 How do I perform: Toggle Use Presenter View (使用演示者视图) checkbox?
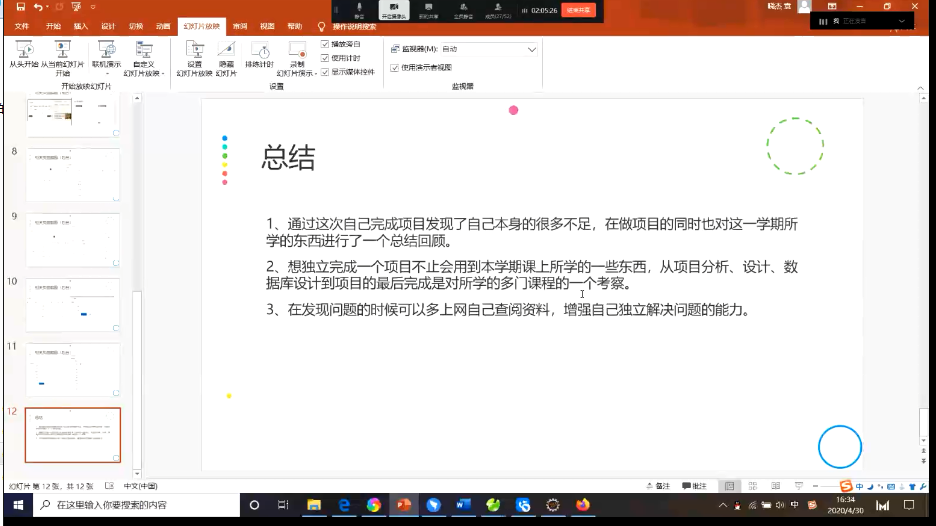tap(395, 67)
